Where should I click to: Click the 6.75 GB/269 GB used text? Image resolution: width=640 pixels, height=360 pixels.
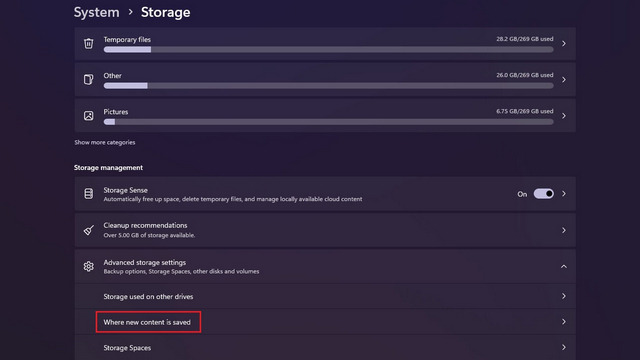pyautogui.click(x=525, y=111)
